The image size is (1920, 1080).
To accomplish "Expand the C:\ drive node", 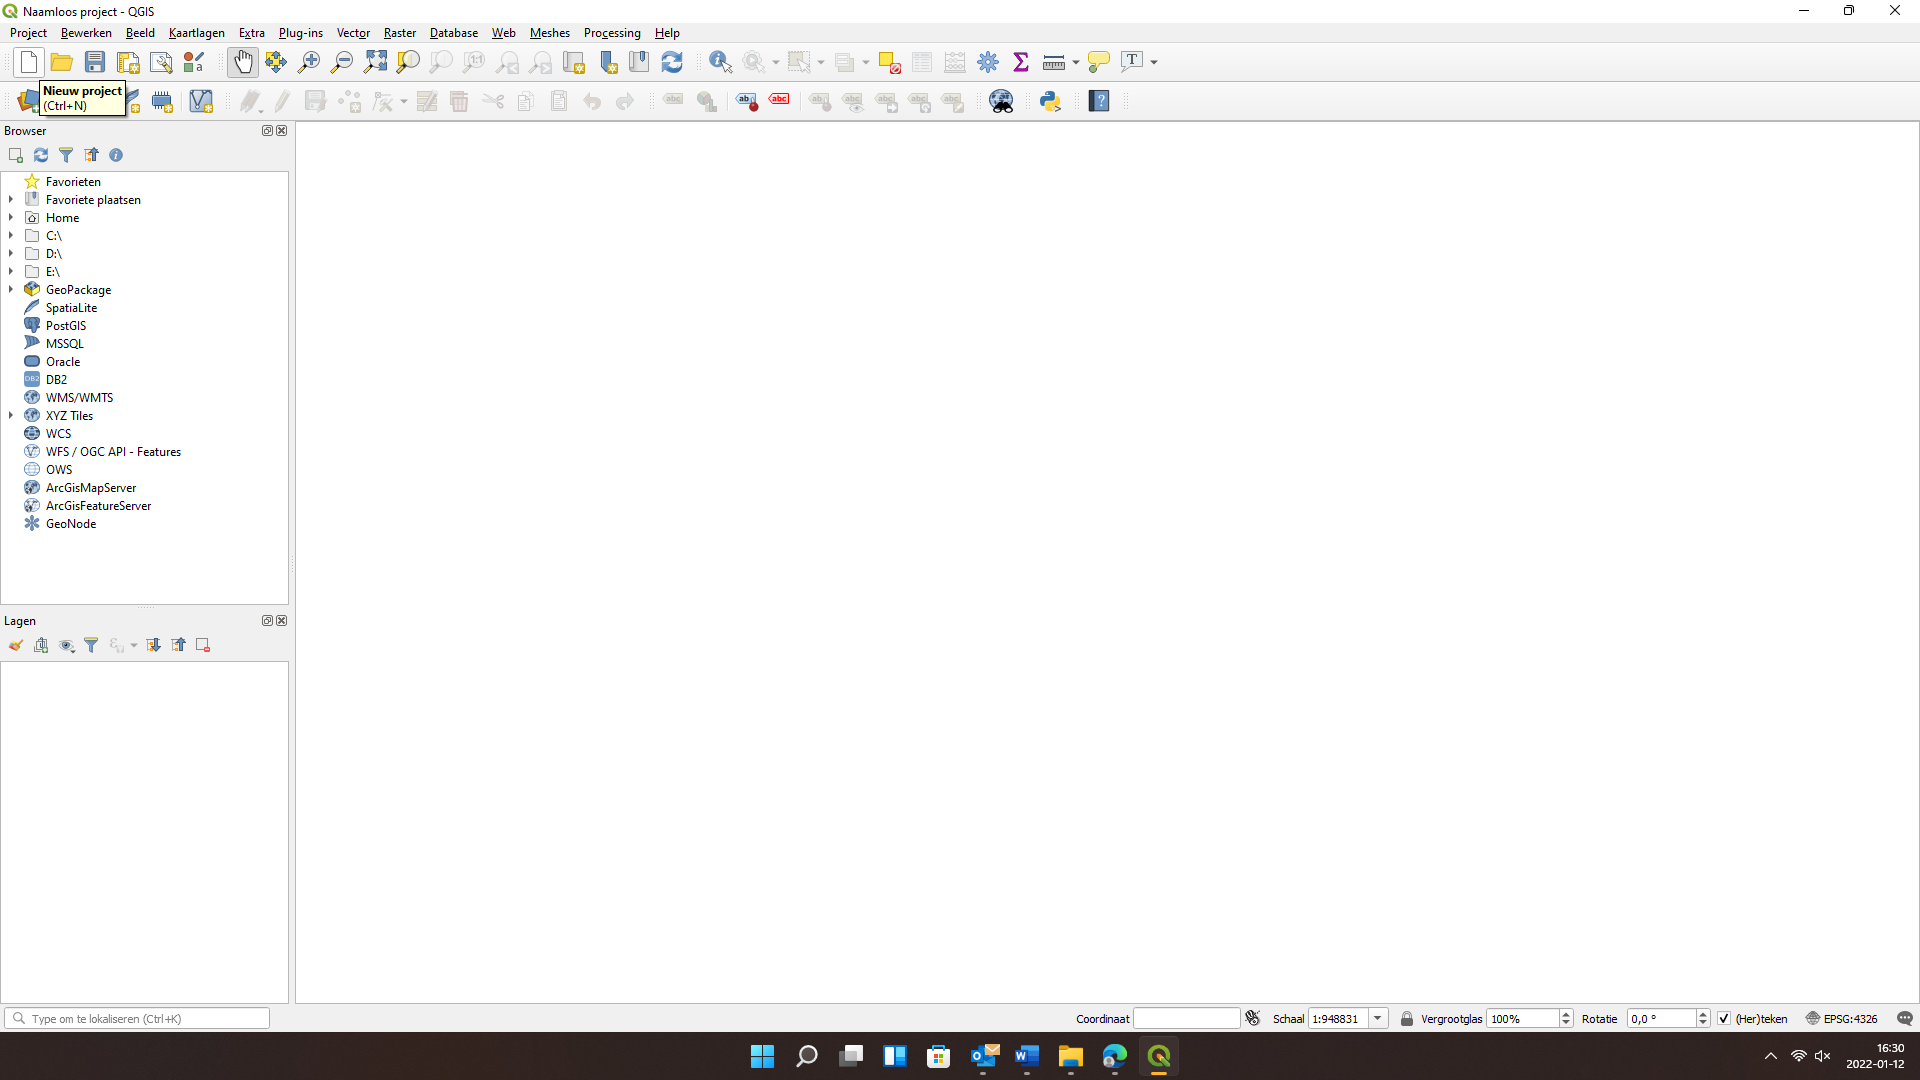I will click(x=11, y=236).
